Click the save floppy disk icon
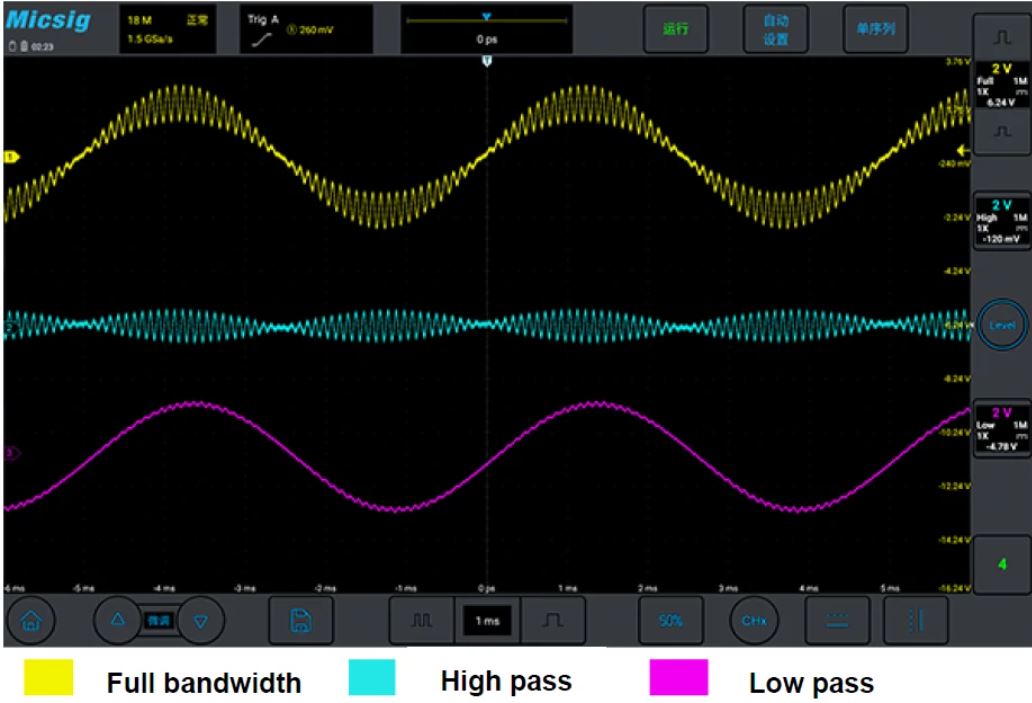The image size is (1032, 703). [297, 622]
